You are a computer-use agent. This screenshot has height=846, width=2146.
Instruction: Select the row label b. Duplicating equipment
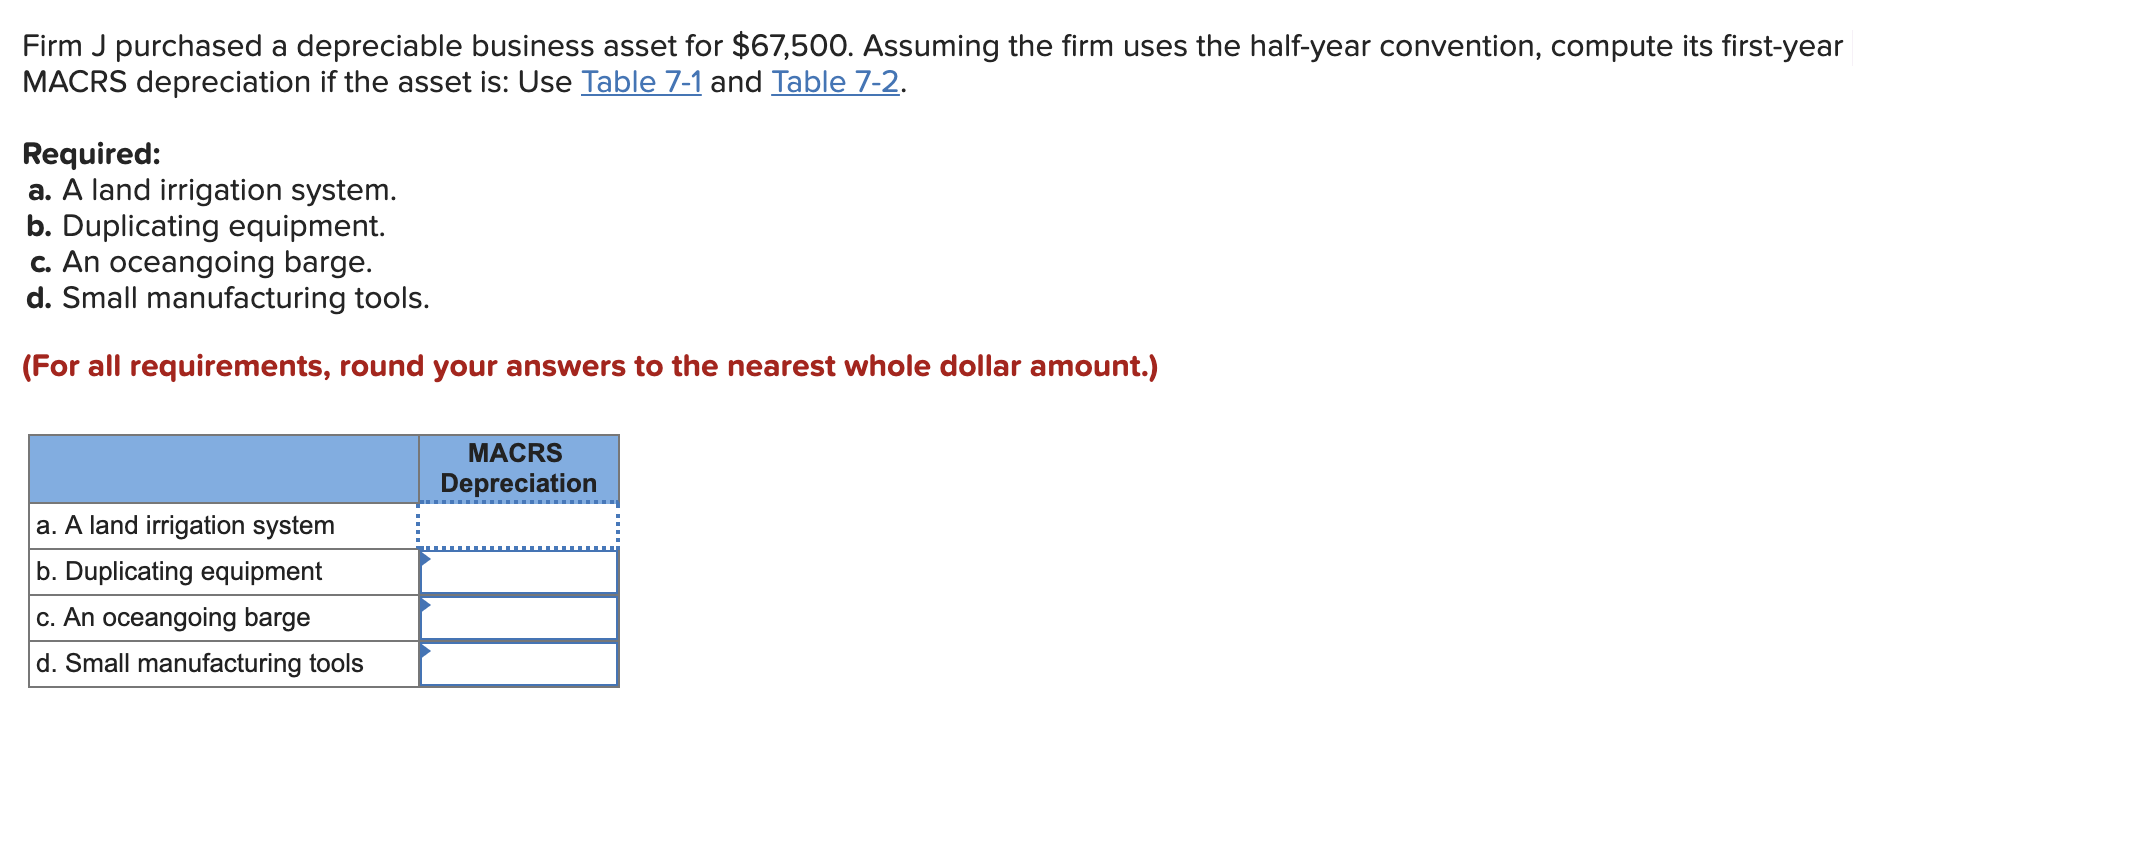coord(178,571)
